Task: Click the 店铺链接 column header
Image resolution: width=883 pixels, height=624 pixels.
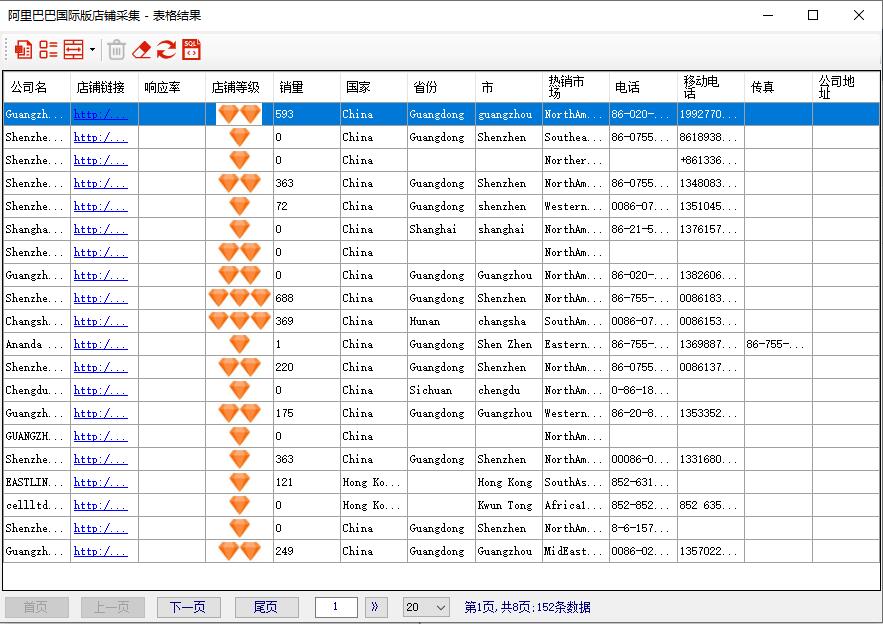Action: (x=104, y=87)
